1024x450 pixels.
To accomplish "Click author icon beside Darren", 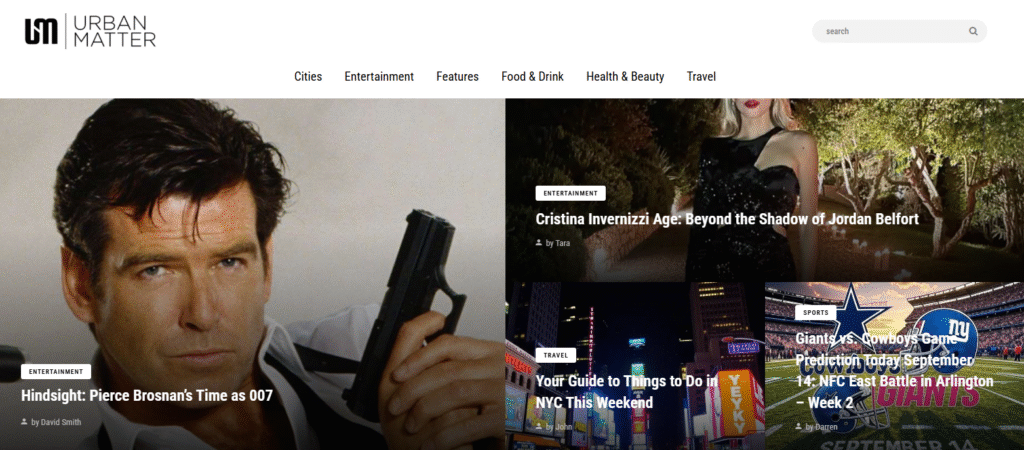I will (x=799, y=427).
